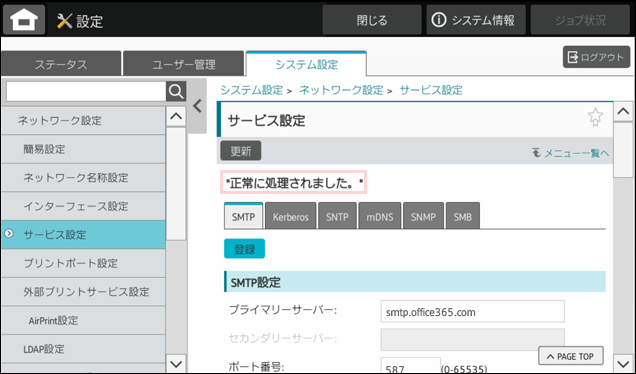Click the ポート番号 input field

pos(410,365)
